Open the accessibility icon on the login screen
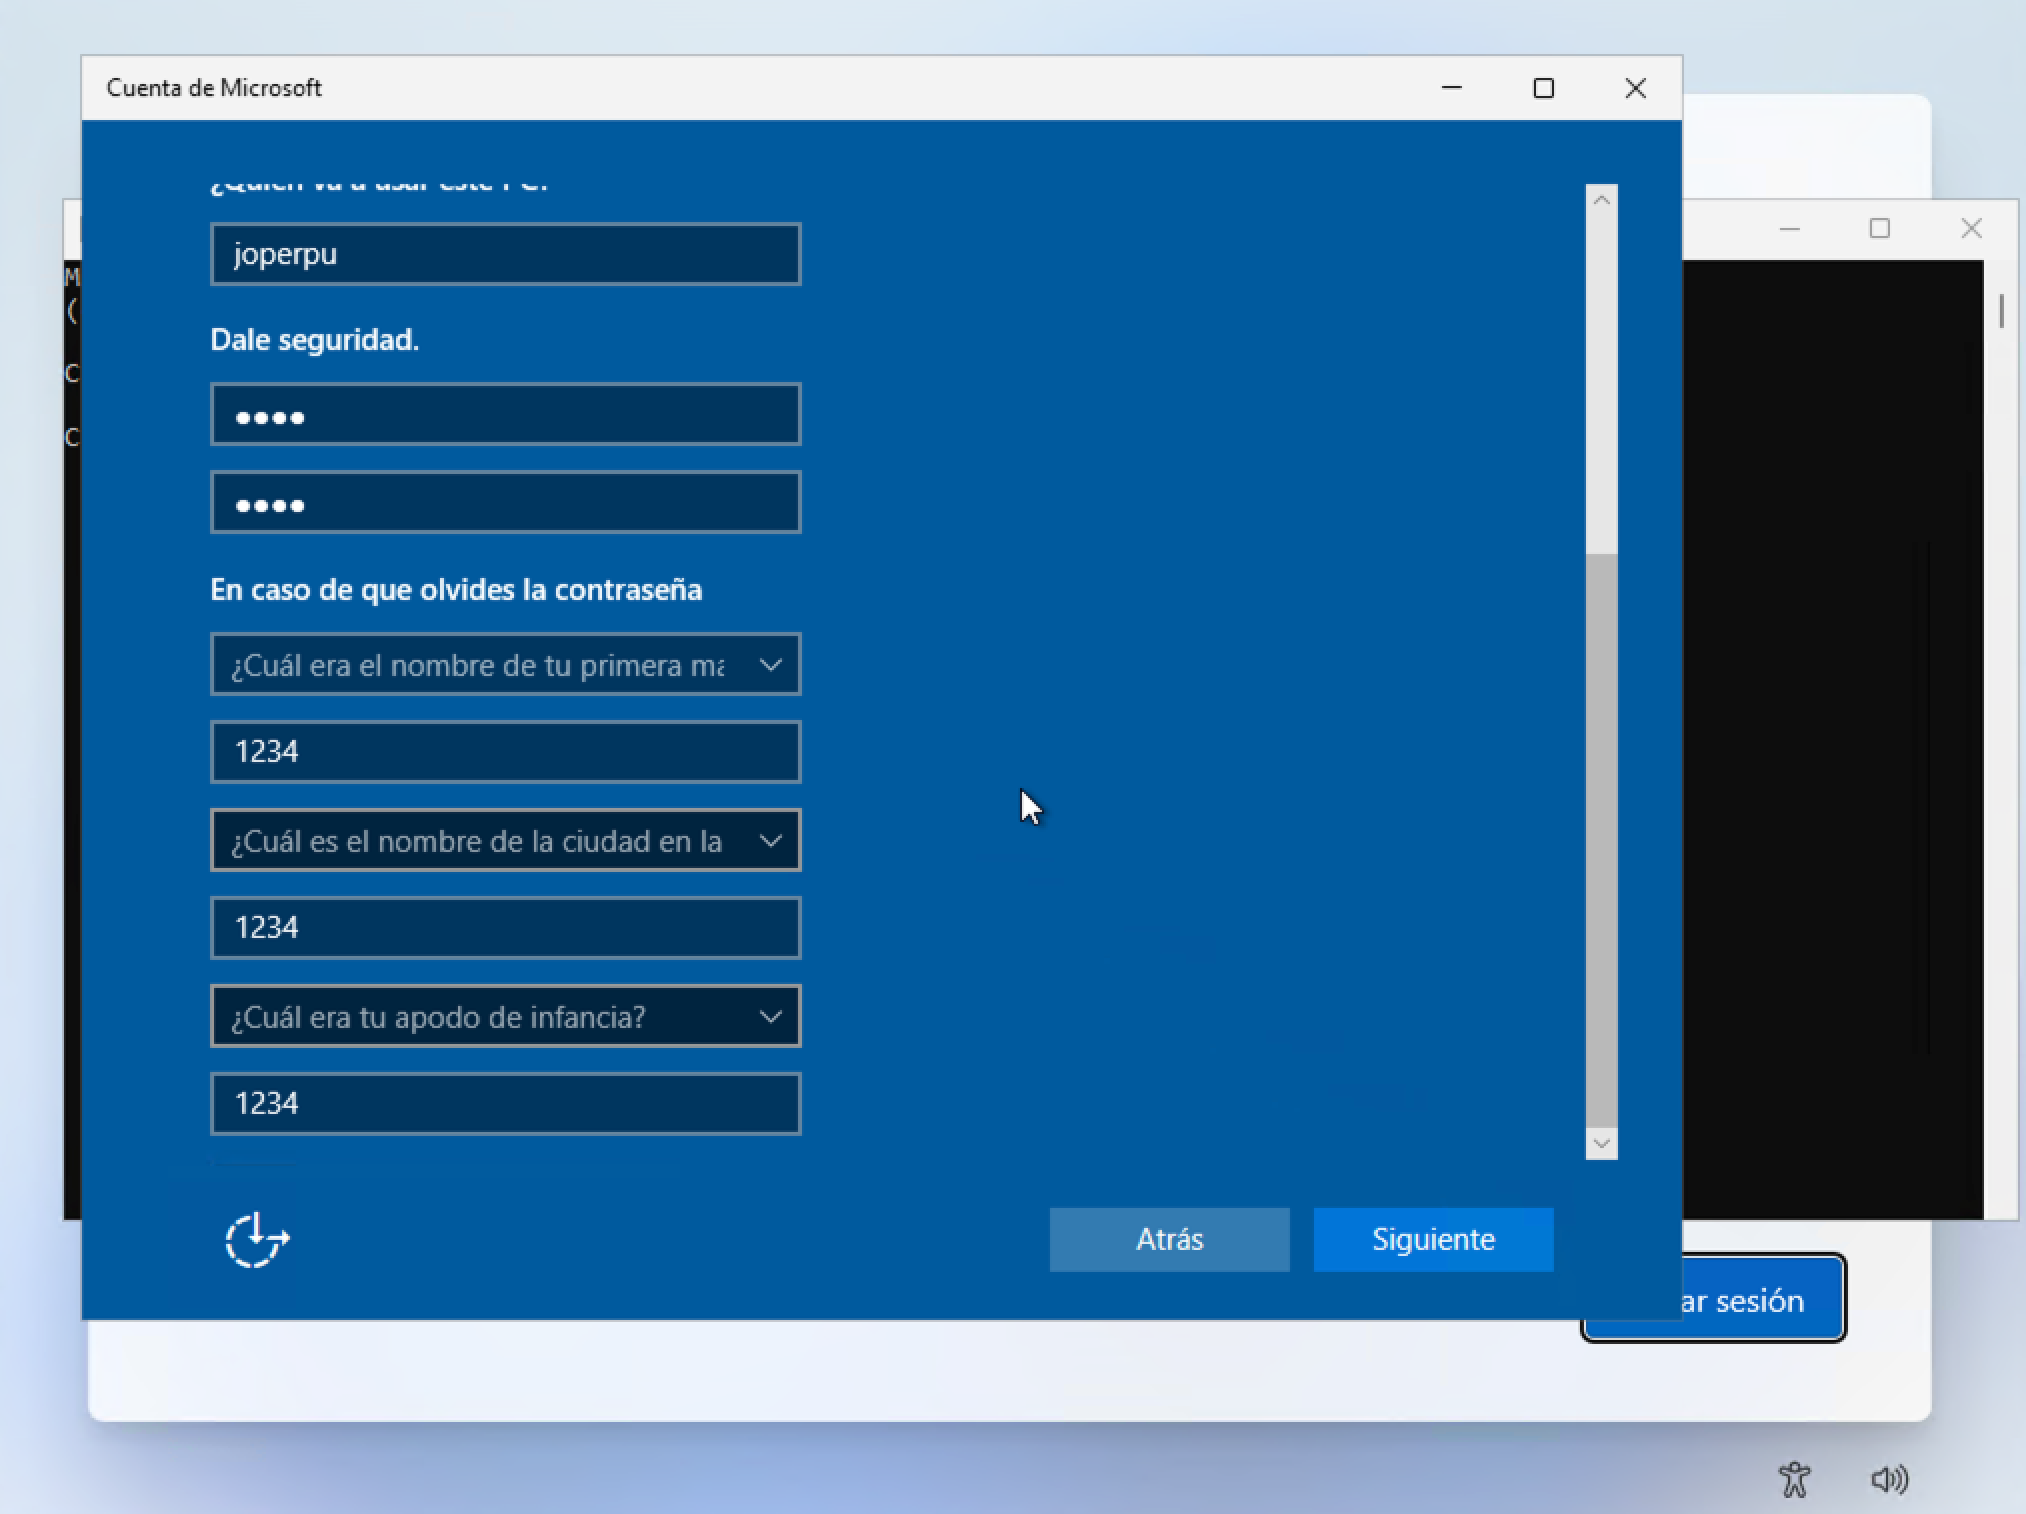The width and height of the screenshot is (2026, 1514). tap(1795, 1479)
